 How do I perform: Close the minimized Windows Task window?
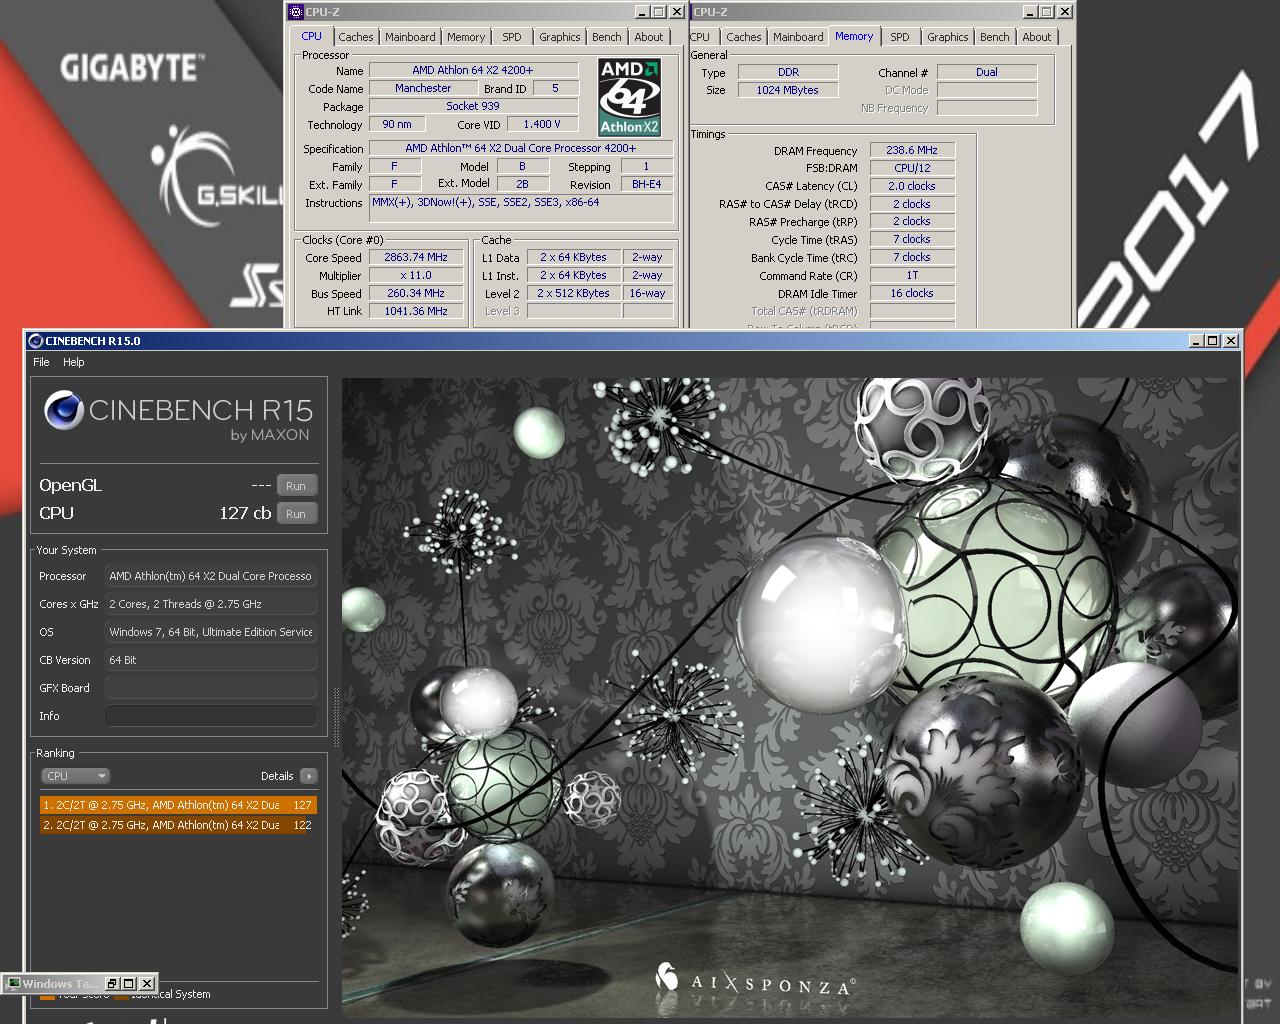[x=147, y=983]
